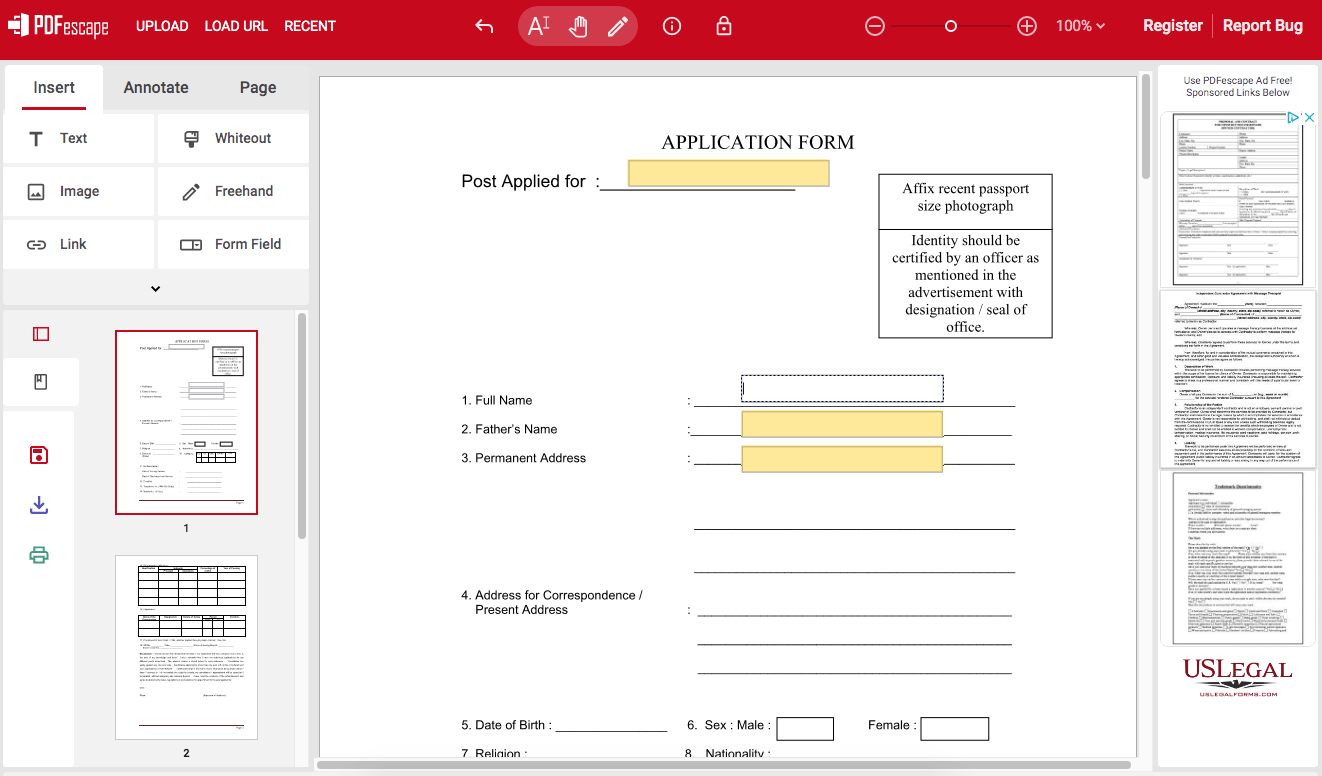The height and width of the screenshot is (776, 1322).
Task: Expand more insert tools with the chevron
Action: pyautogui.click(x=155, y=288)
